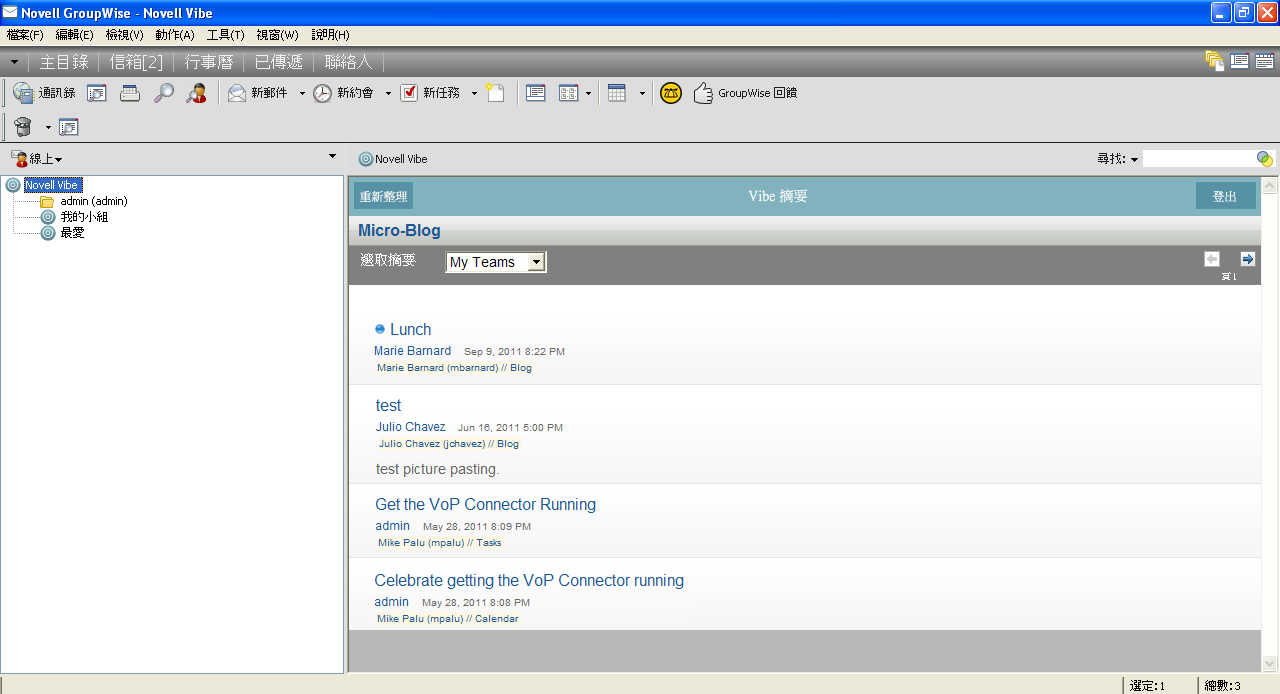Open the test entry link
The width and height of the screenshot is (1280, 694).
[x=388, y=405]
